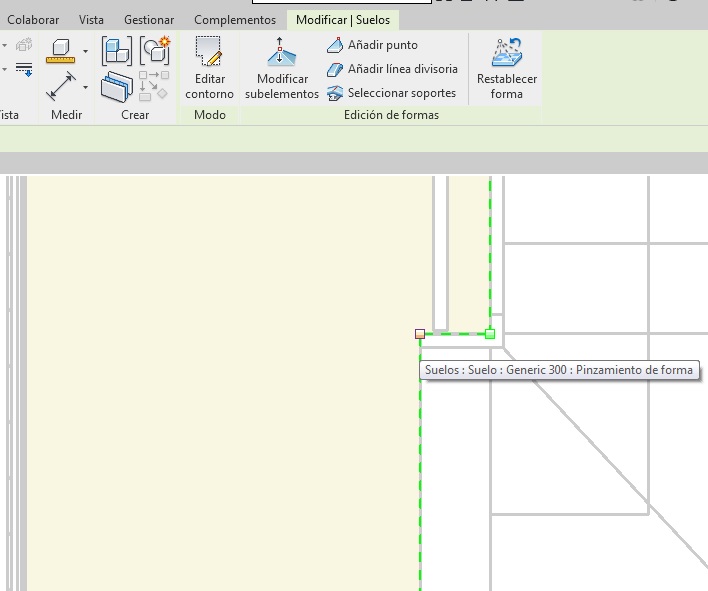
Task: Expand the dimension tool dropdown arrow
Action: [x=85, y=88]
